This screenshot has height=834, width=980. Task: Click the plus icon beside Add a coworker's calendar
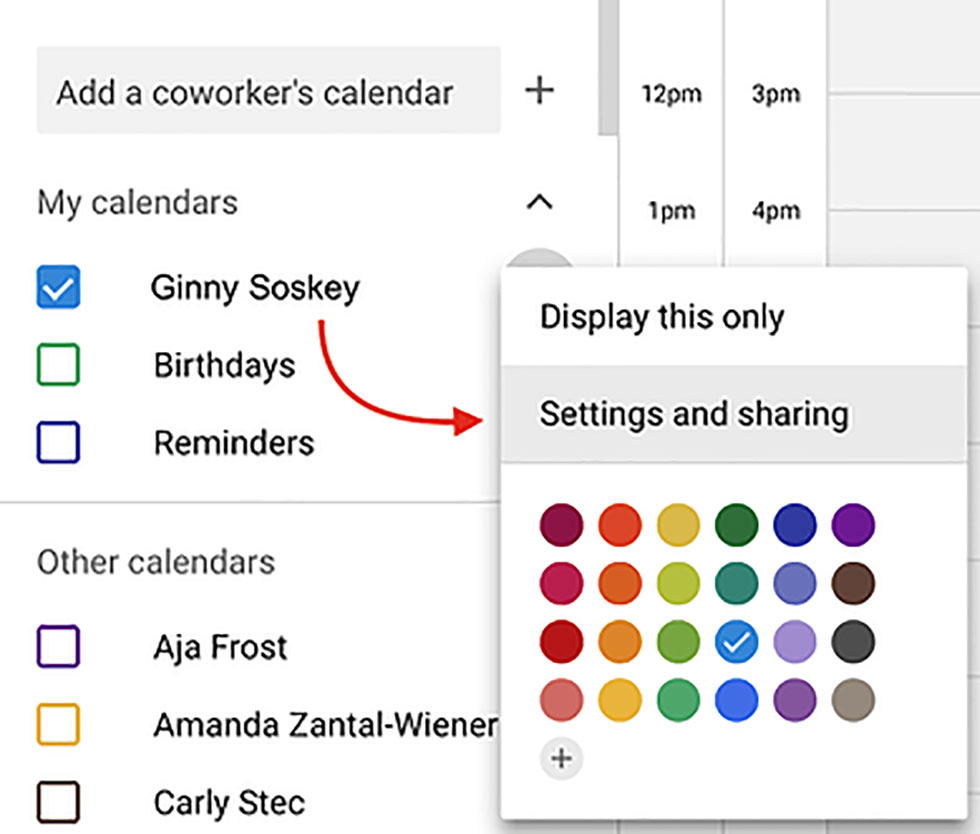pyautogui.click(x=540, y=91)
